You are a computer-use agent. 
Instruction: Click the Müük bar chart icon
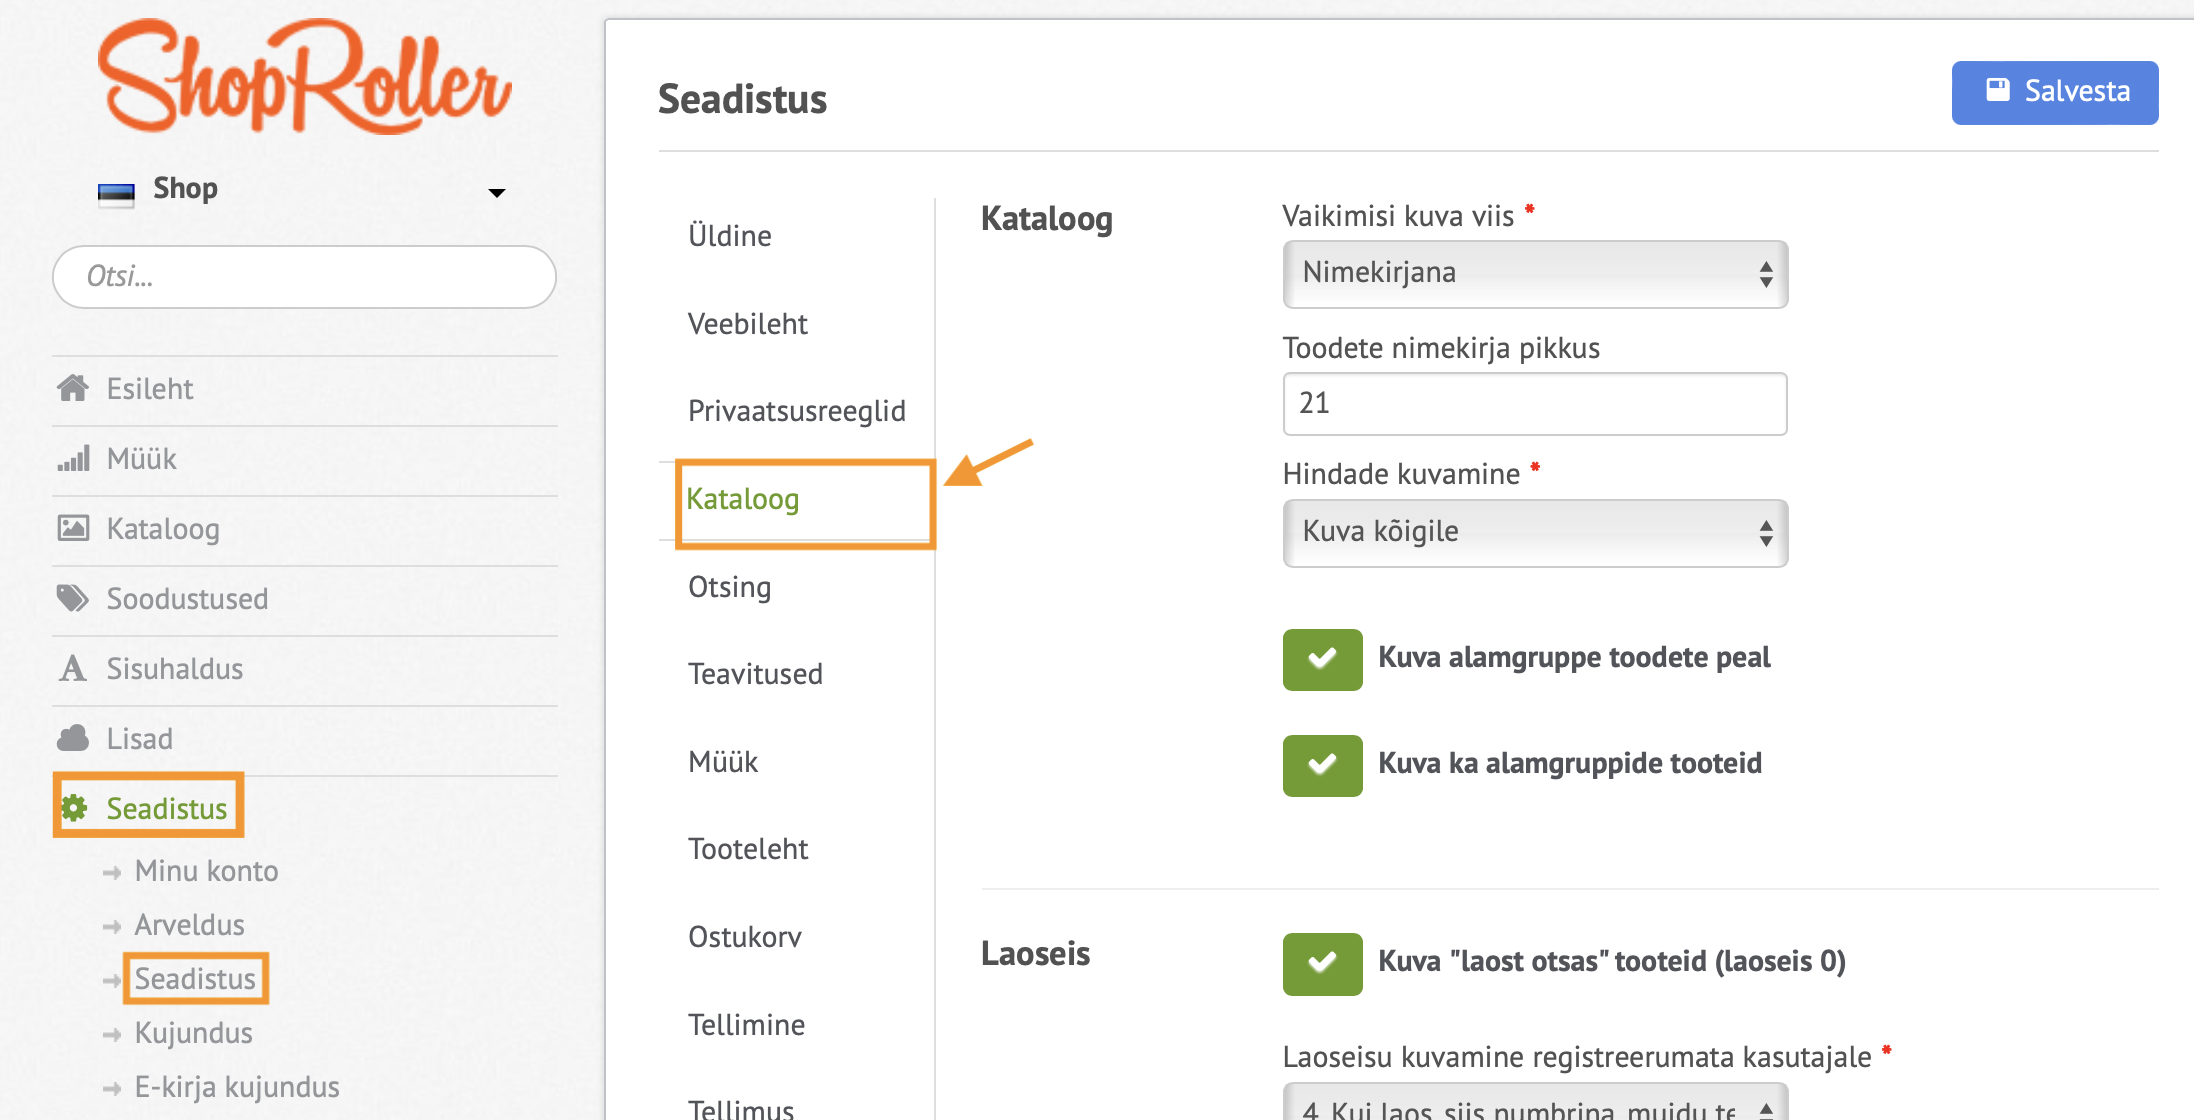click(73, 459)
